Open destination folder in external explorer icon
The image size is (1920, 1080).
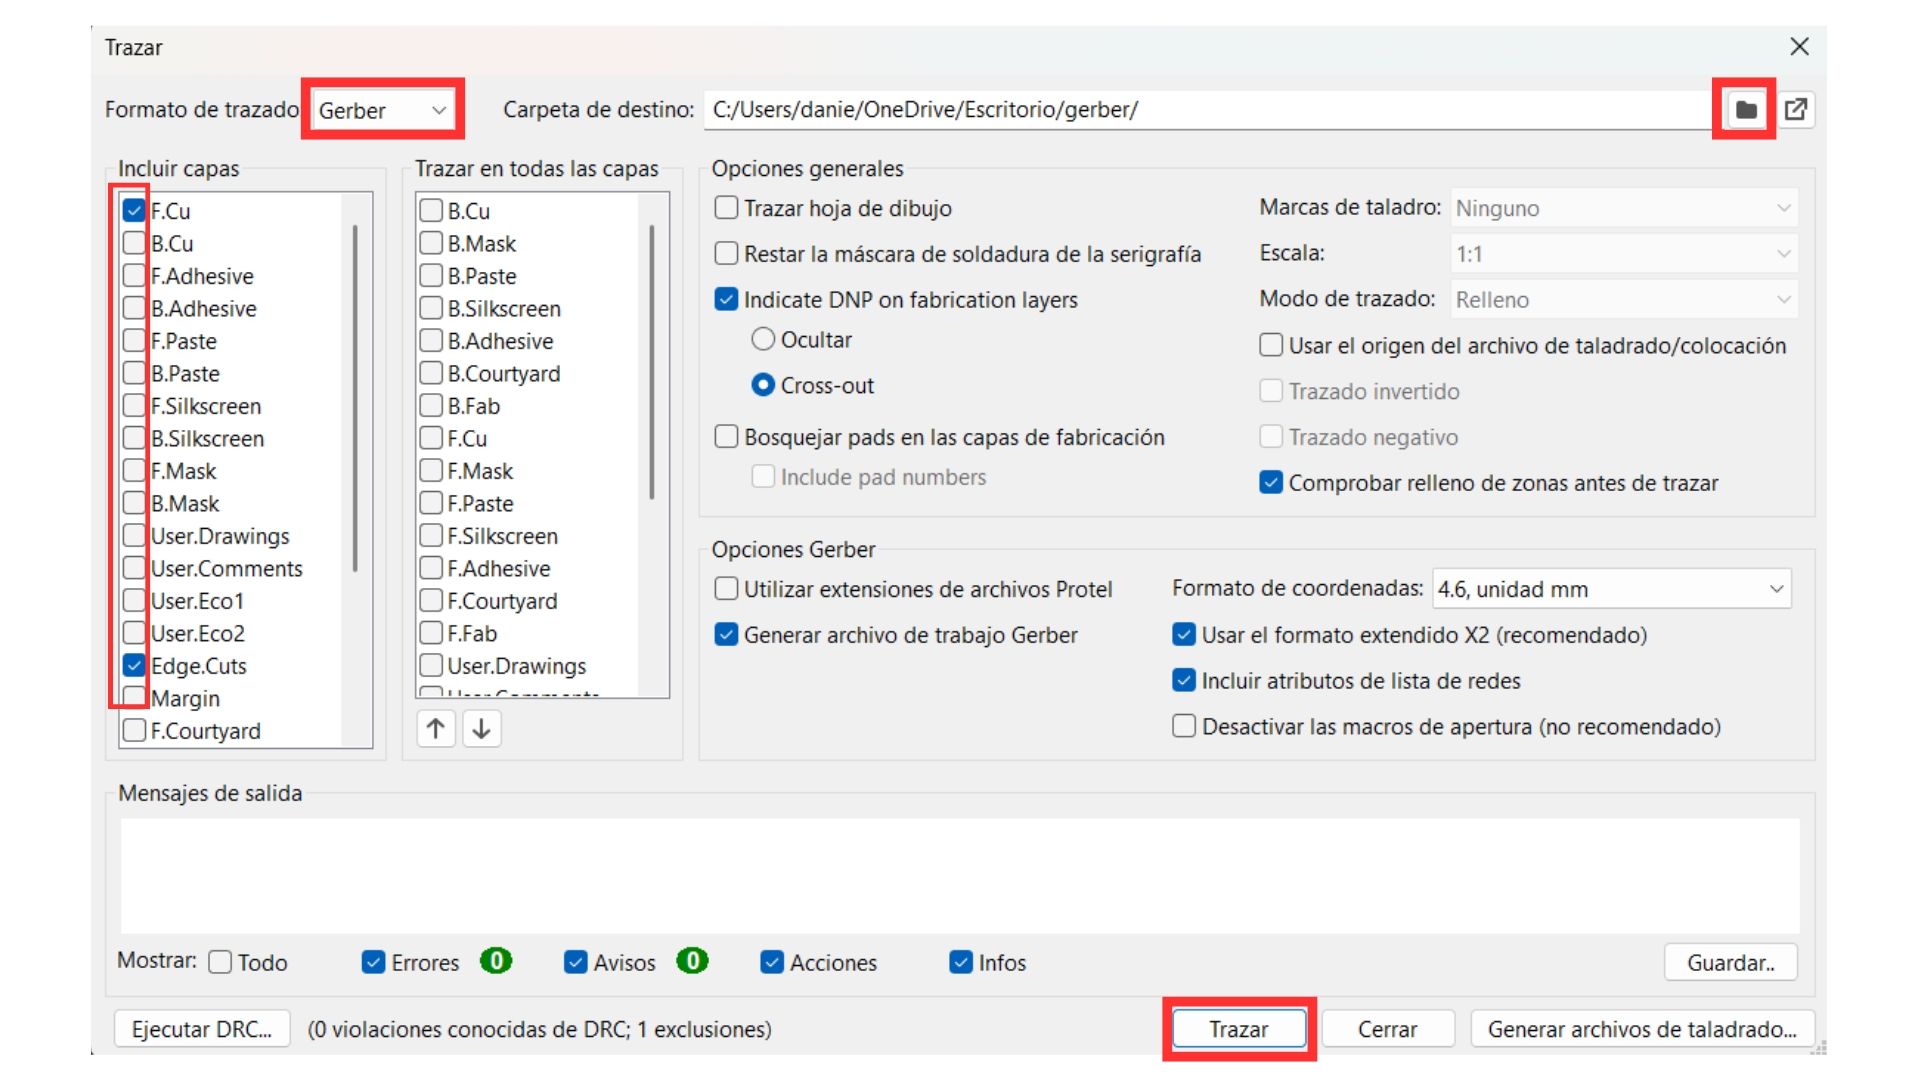1796,110
